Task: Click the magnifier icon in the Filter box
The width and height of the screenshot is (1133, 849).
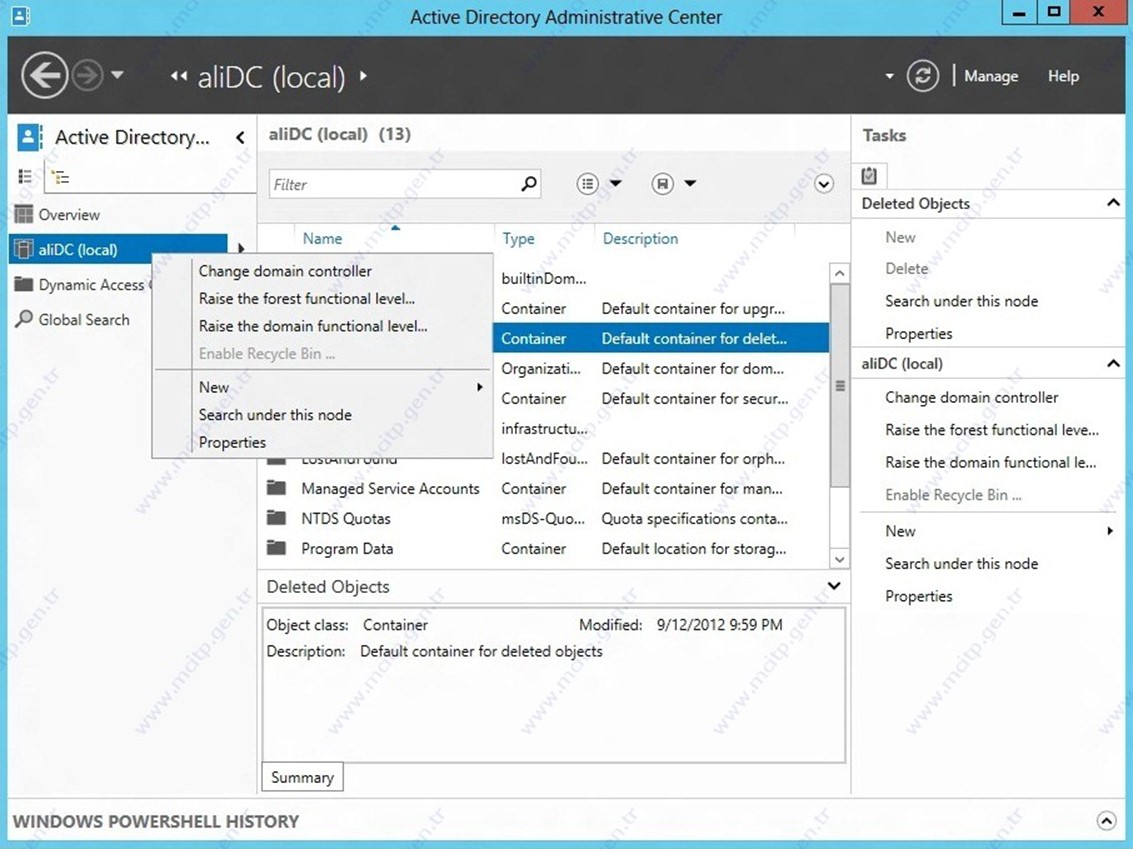Action: (529, 184)
